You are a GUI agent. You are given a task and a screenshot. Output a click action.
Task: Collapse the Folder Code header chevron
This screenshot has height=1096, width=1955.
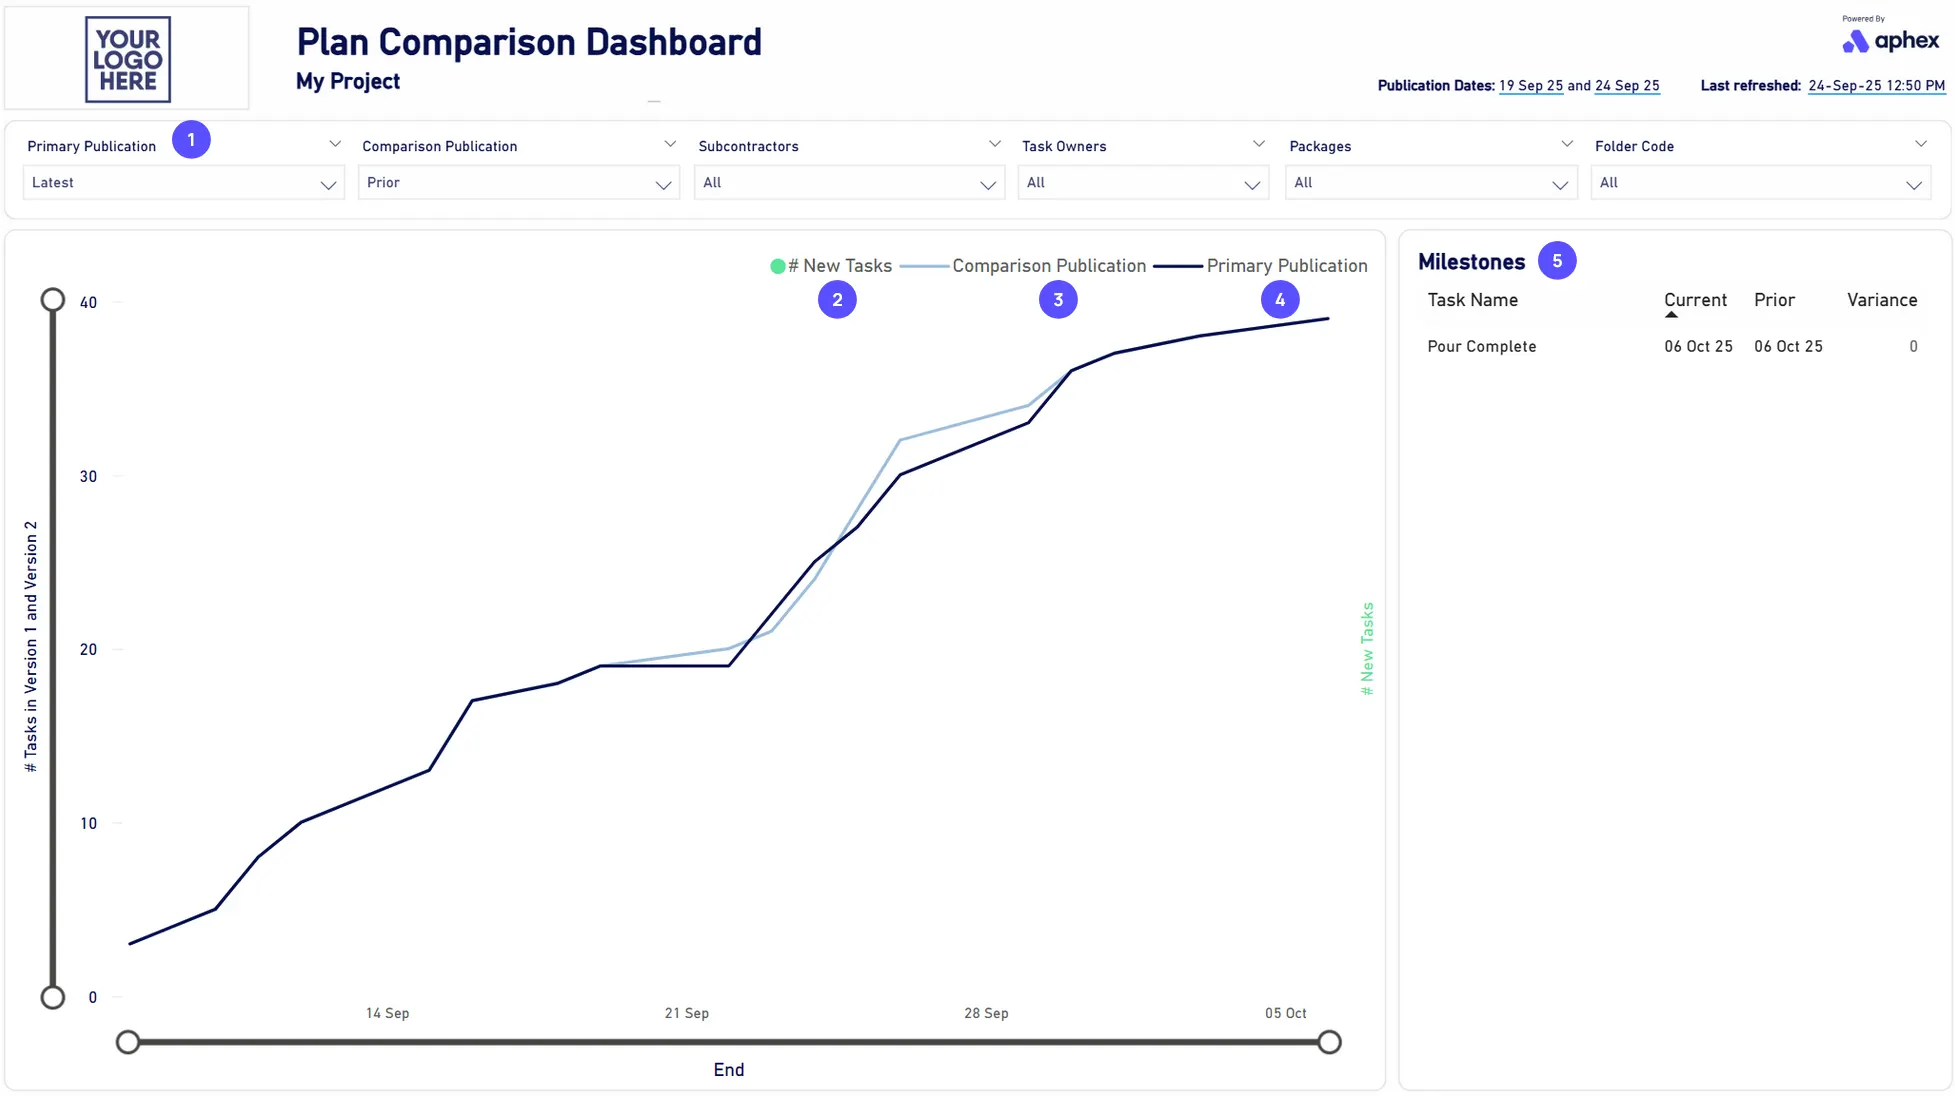pos(1920,145)
